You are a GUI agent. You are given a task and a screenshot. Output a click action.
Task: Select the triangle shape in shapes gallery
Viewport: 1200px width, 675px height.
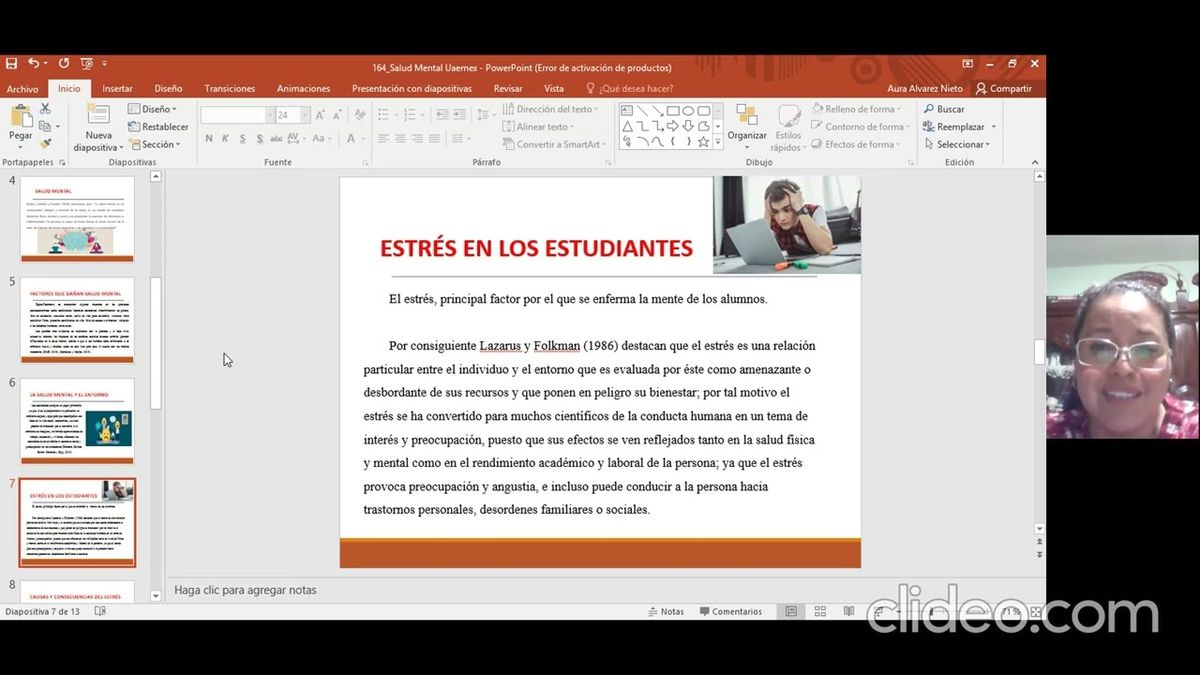click(627, 126)
